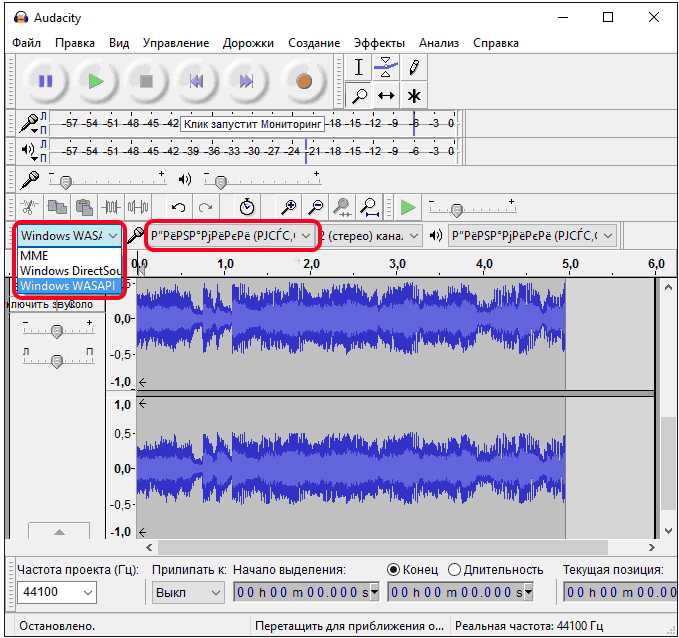This screenshot has width=679, height=638.
Task: Click the track pan slider
Action: (x=58, y=359)
